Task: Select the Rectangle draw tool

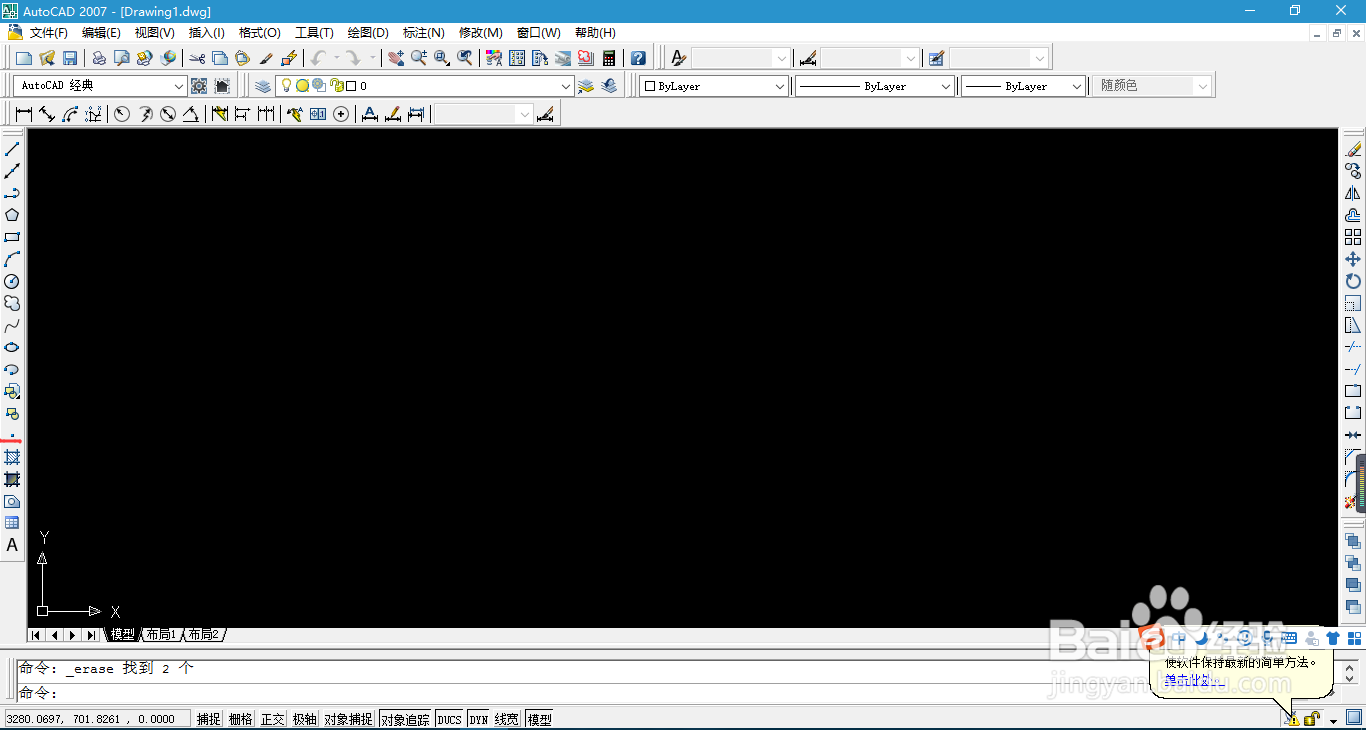Action: tap(12, 237)
